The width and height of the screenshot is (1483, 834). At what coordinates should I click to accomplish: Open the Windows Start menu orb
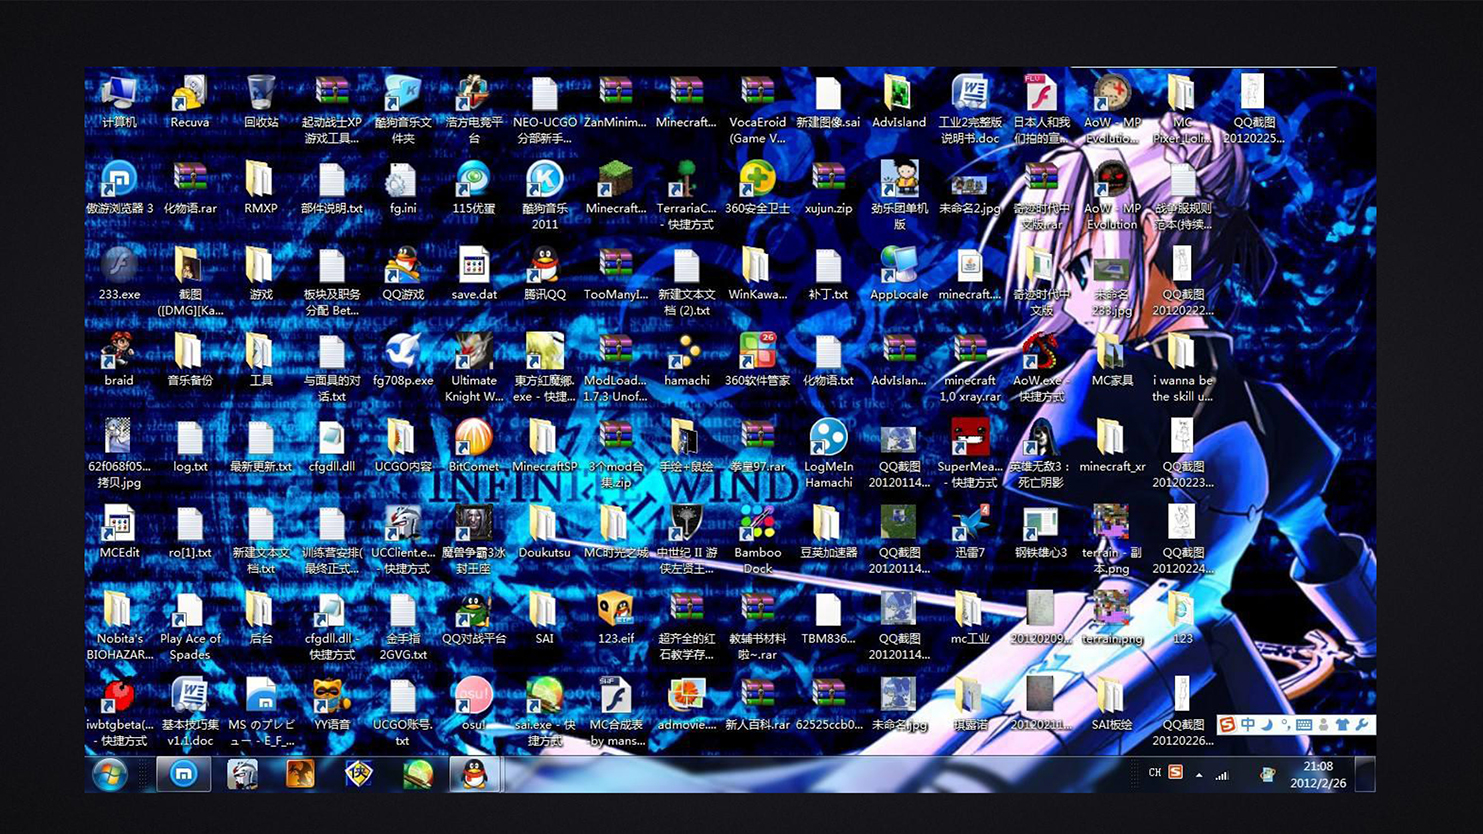click(x=110, y=774)
